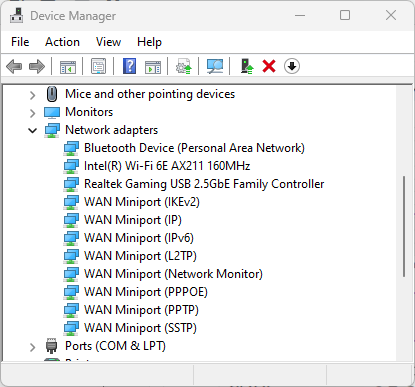This screenshot has width=415, height=387.
Task: Select Realtek Gaming USB 2.5GbE Family Controller
Action: pos(204,184)
